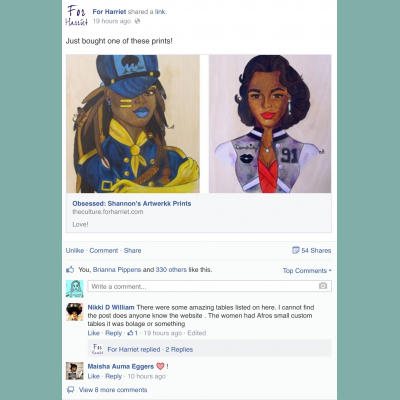Click the For Harriet page logo

pyautogui.click(x=77, y=16)
